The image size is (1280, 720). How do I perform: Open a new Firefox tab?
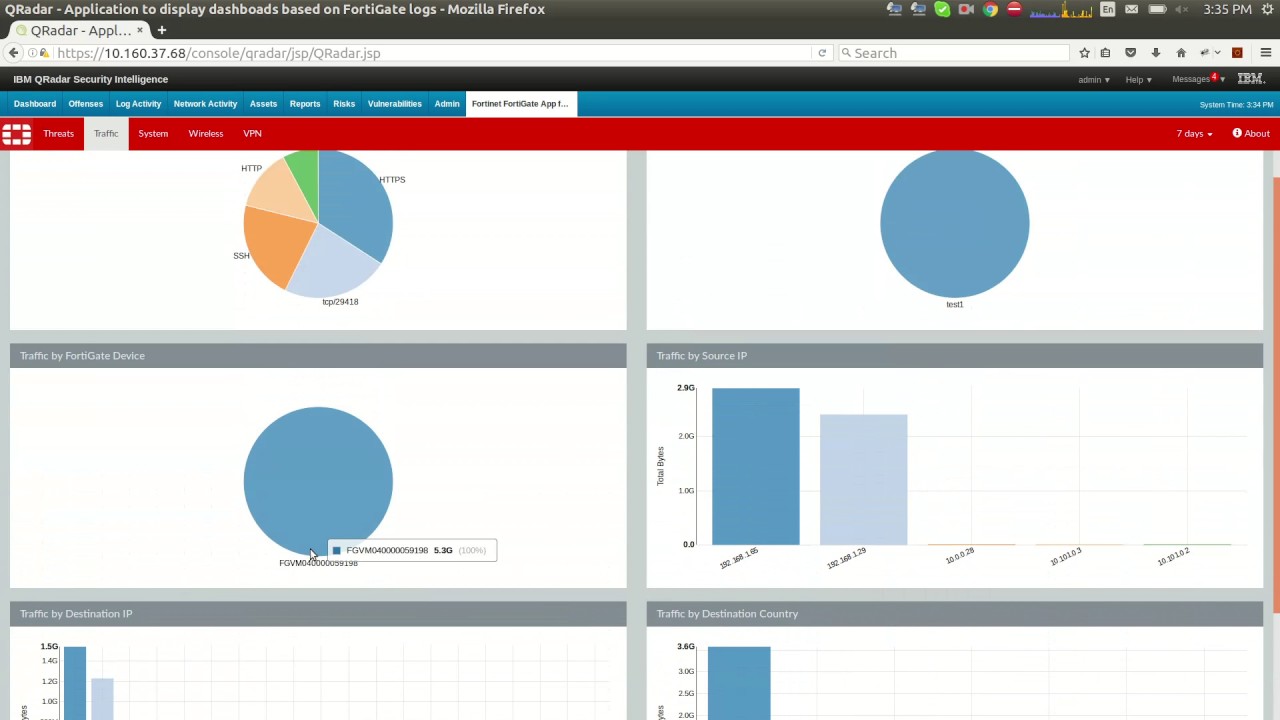161,30
